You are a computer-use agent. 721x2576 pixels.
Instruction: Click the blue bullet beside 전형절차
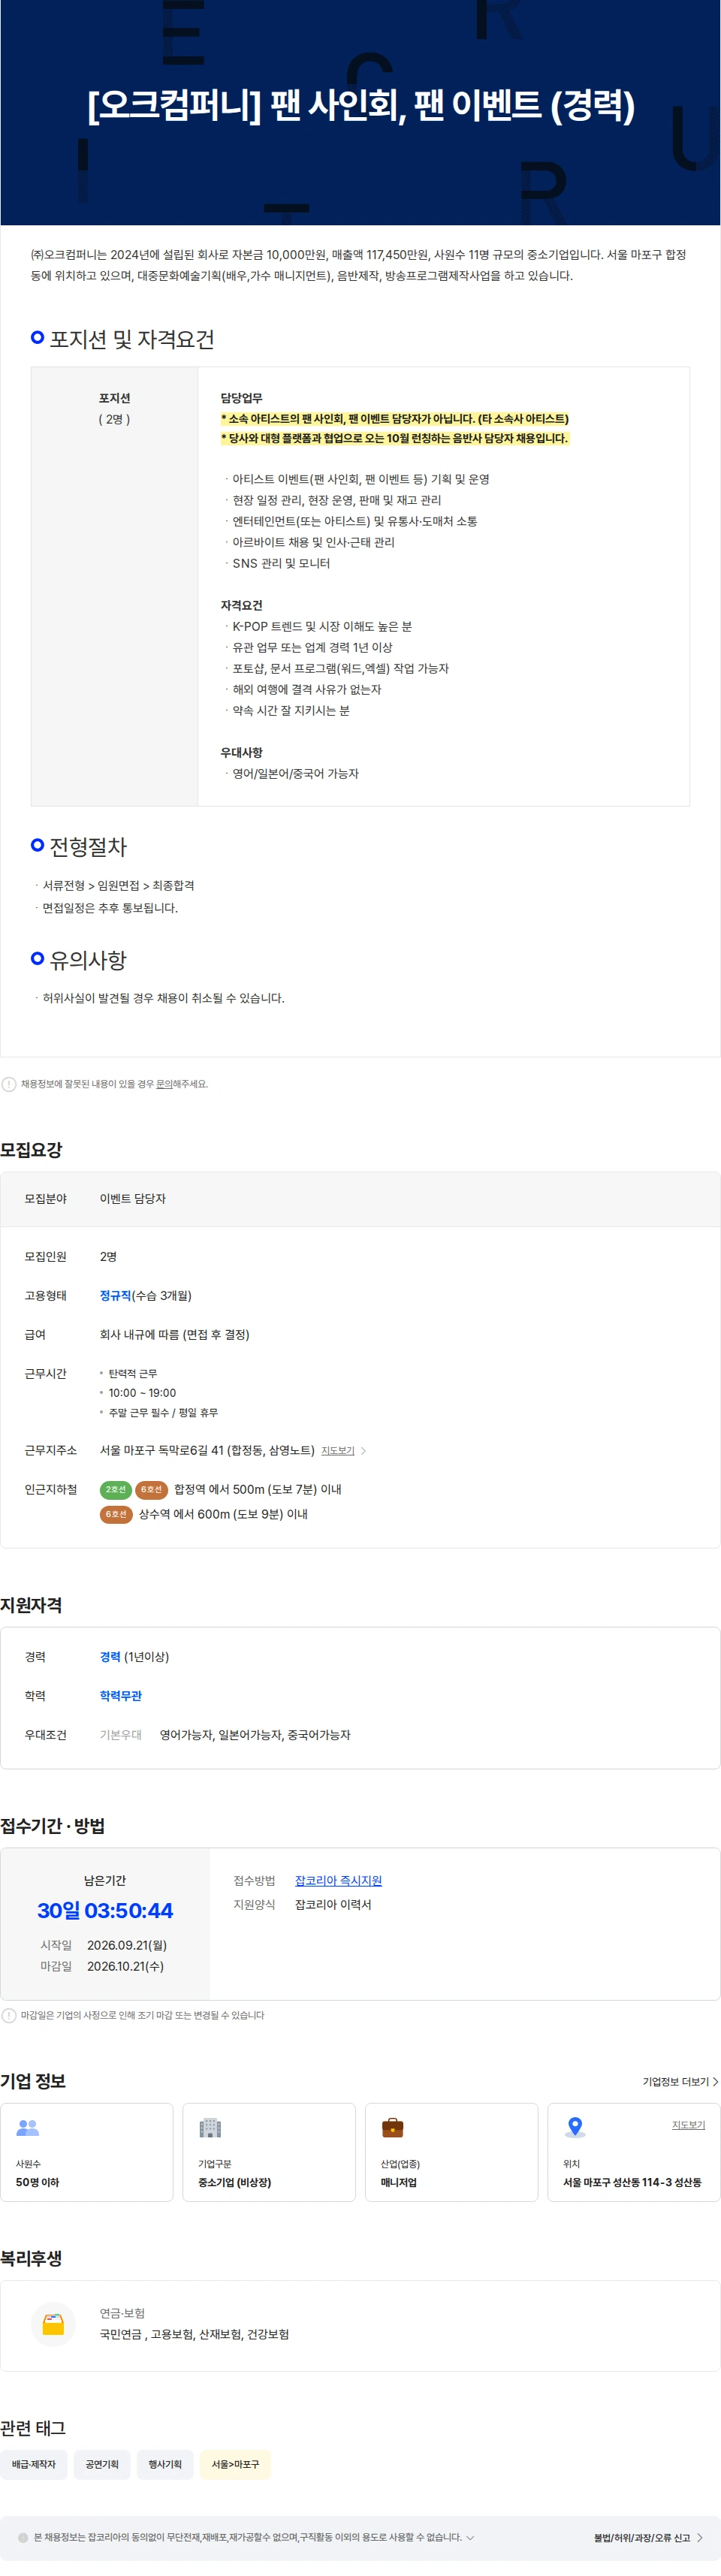tap(37, 845)
